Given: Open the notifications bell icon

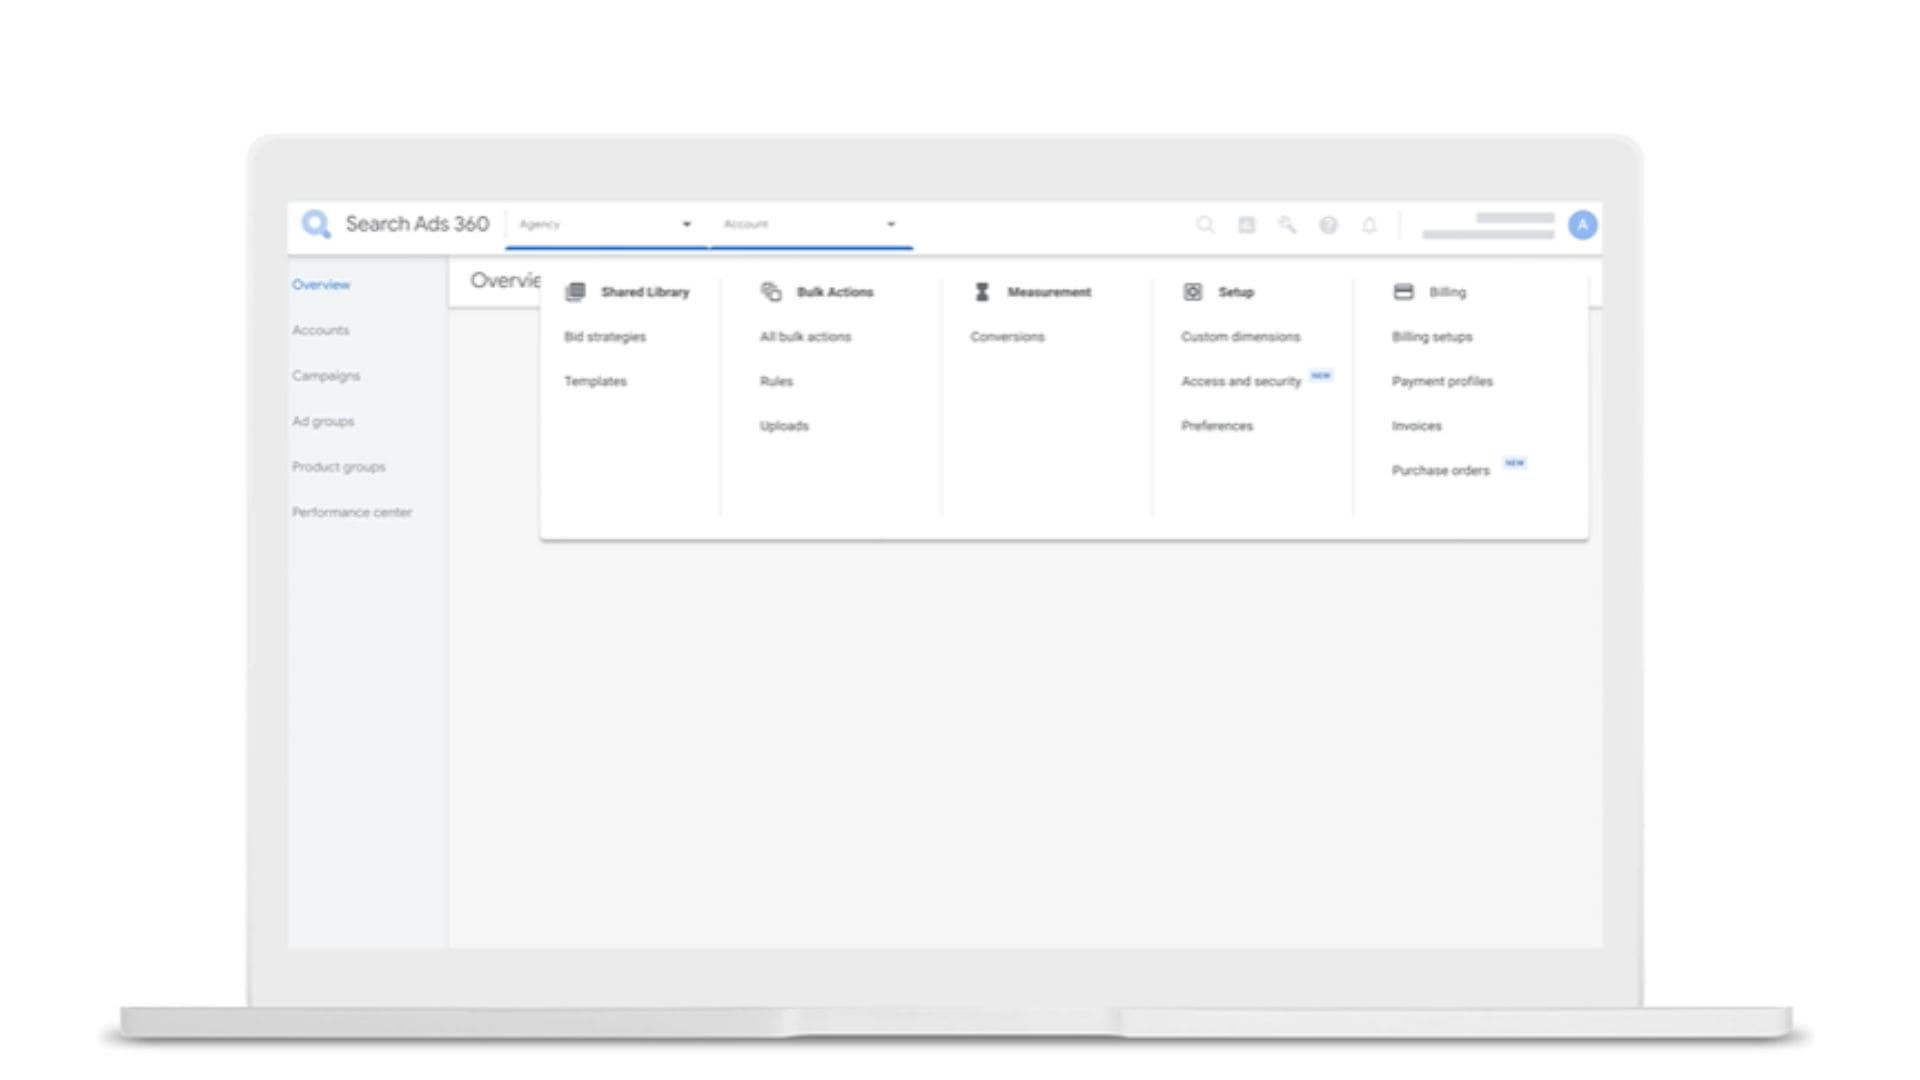Looking at the screenshot, I should pos(1369,225).
